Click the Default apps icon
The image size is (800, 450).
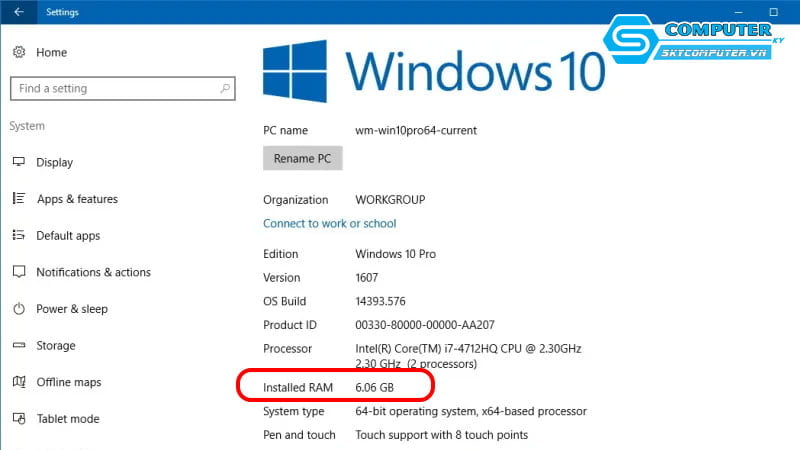(19, 235)
